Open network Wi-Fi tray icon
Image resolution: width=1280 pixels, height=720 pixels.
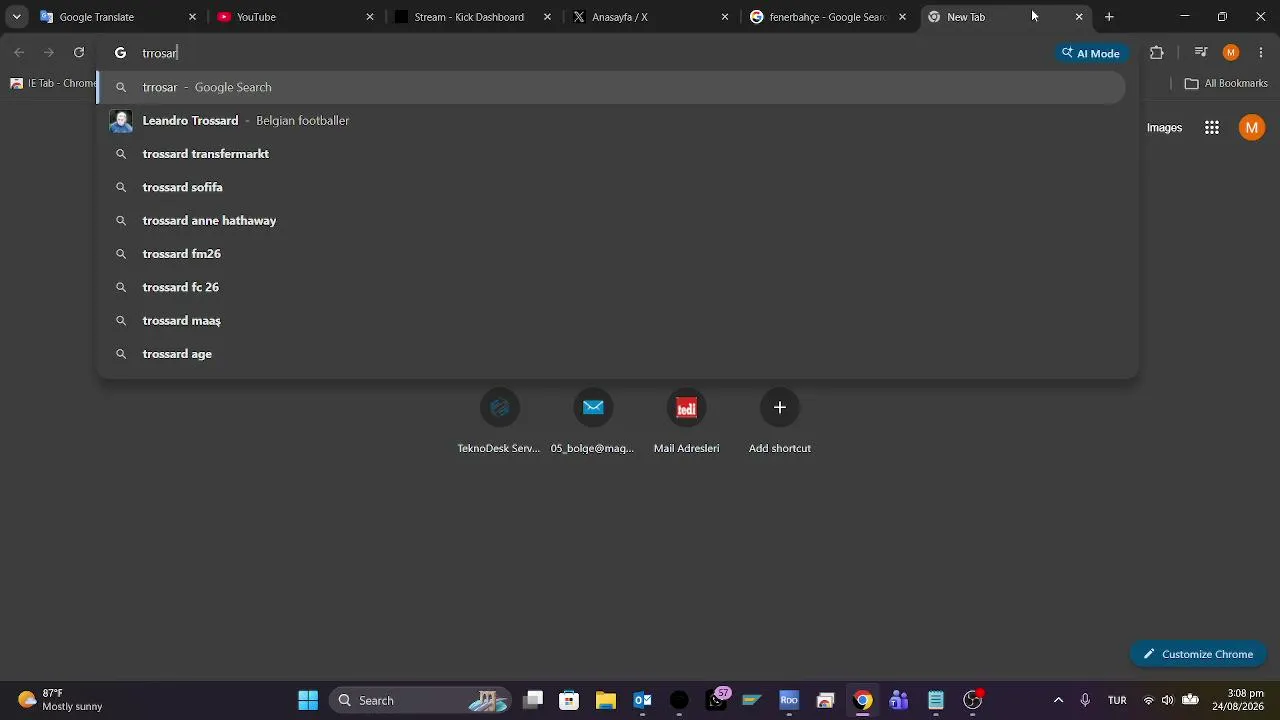(x=1148, y=700)
